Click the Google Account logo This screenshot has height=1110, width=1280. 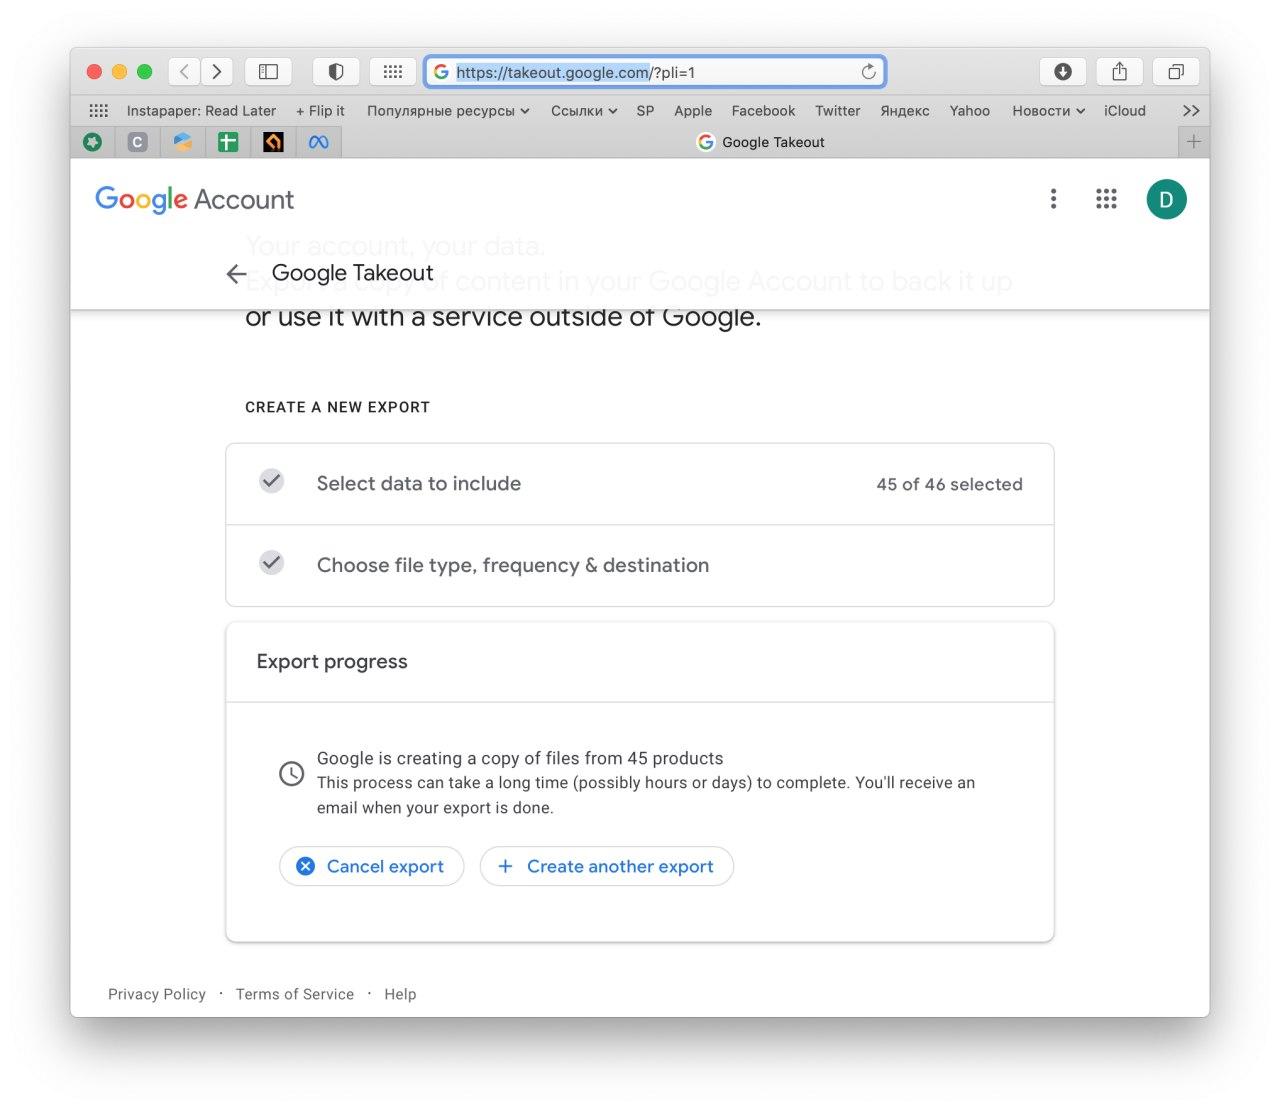pyautogui.click(x=194, y=199)
